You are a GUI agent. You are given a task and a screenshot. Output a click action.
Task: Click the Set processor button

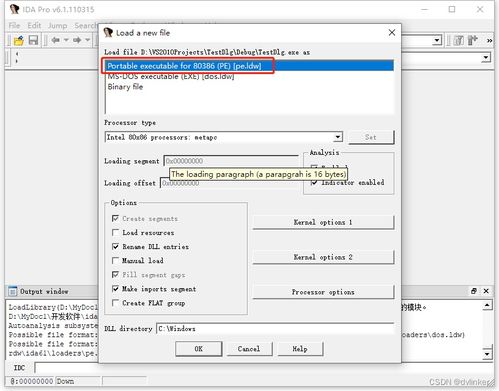(371, 137)
